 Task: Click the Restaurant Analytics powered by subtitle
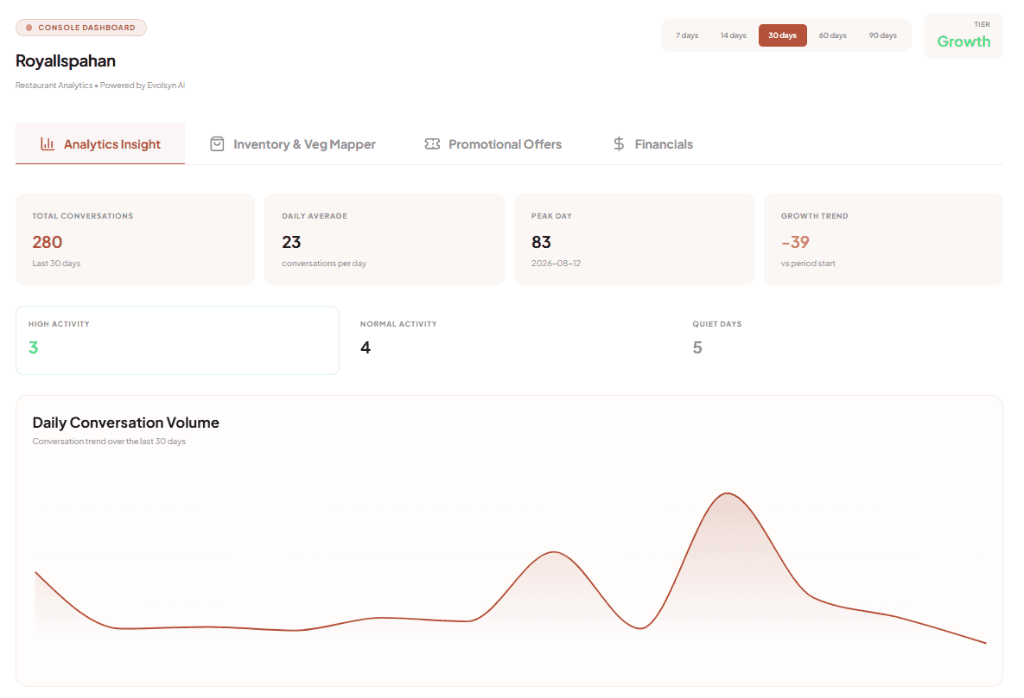click(100, 85)
